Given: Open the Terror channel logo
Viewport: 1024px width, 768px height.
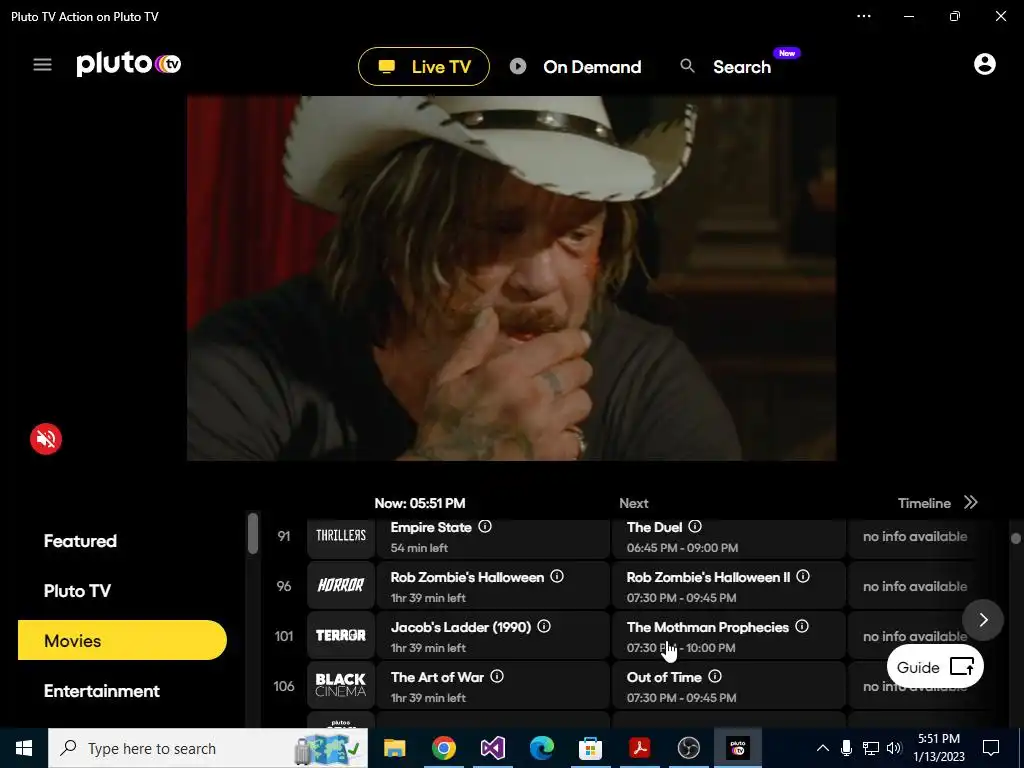Looking at the screenshot, I should click(x=341, y=635).
